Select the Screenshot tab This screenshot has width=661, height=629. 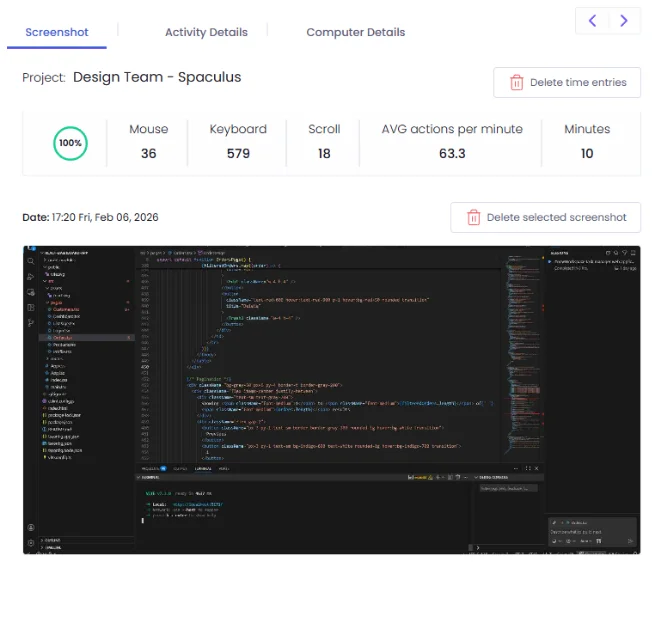pos(57,32)
